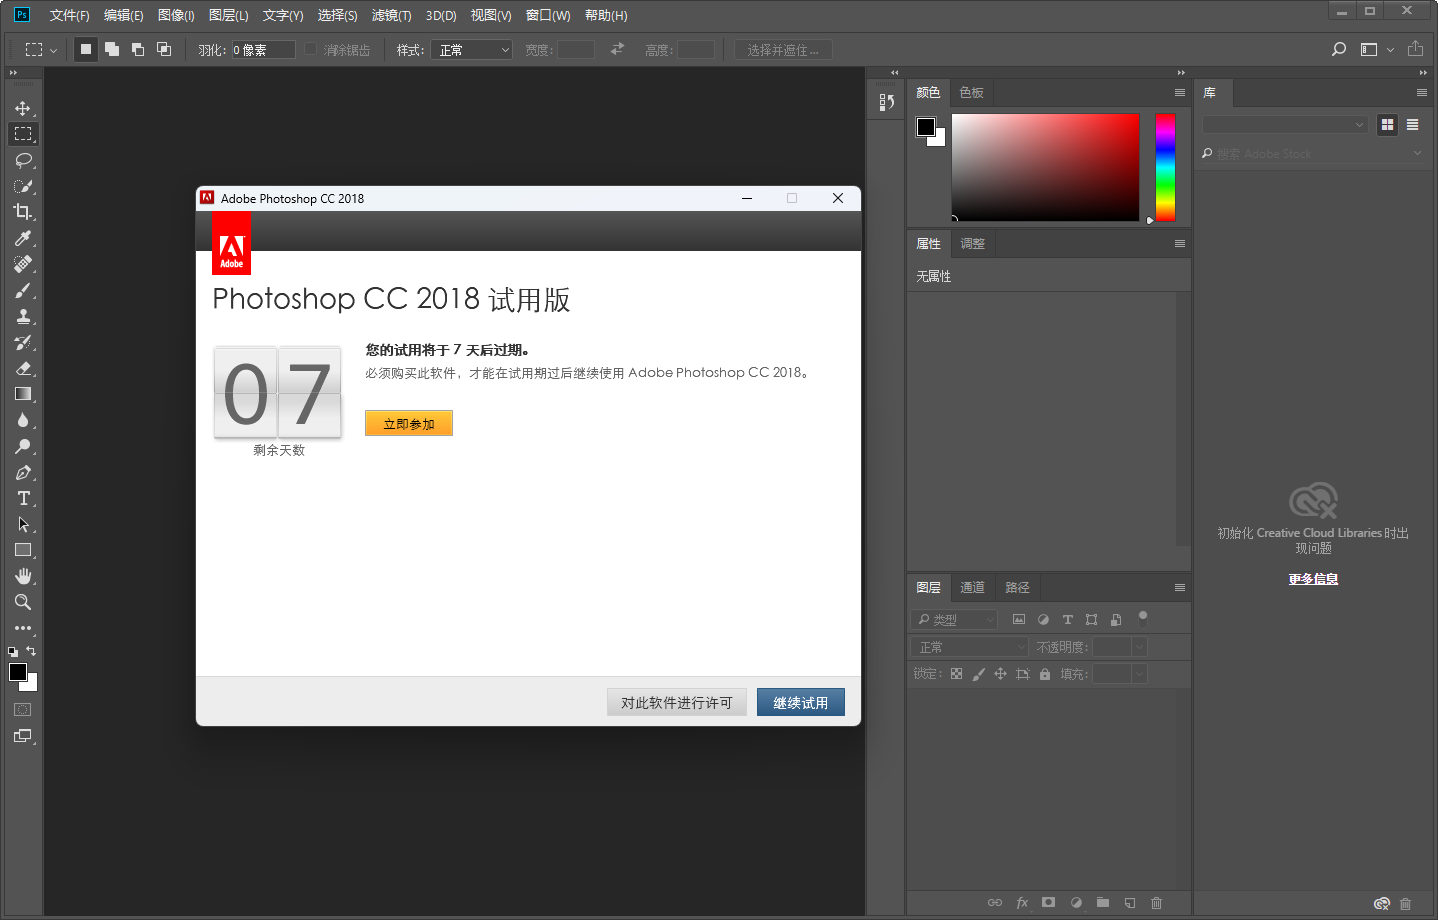Open the Fill dropdown arrow
This screenshot has width=1438, height=920.
(1139, 674)
